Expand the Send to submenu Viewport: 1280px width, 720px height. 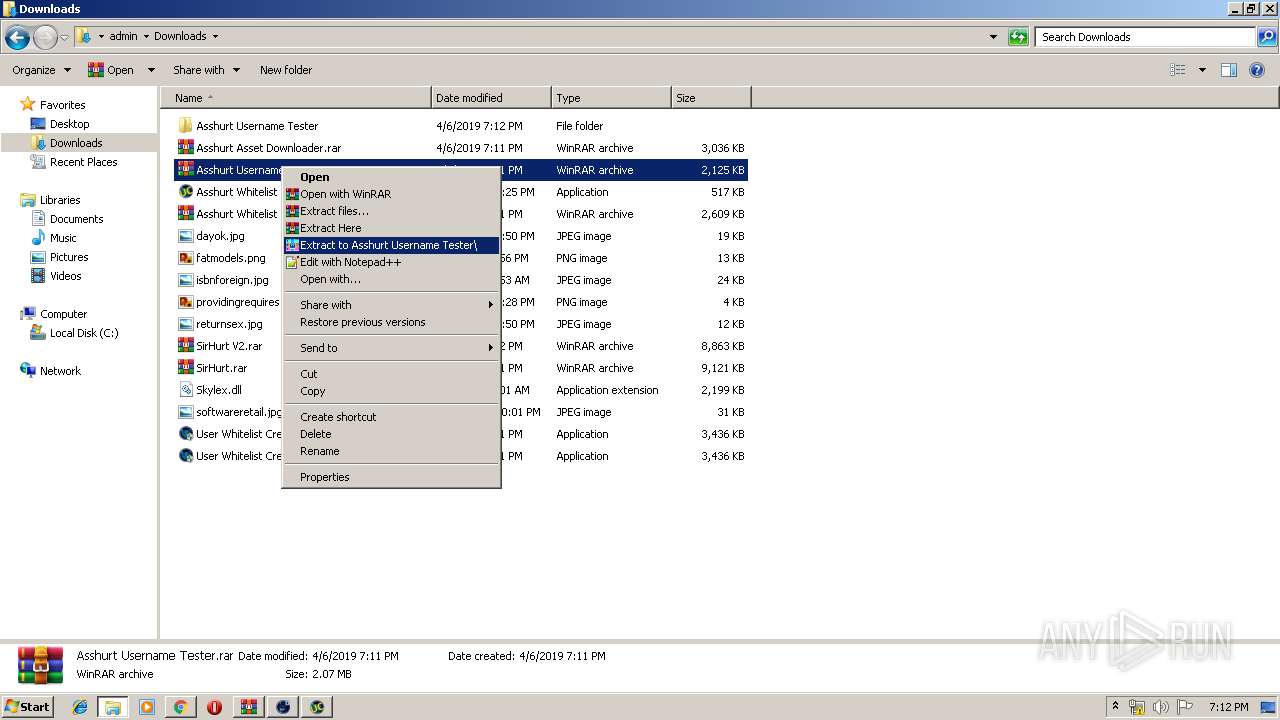(391, 348)
